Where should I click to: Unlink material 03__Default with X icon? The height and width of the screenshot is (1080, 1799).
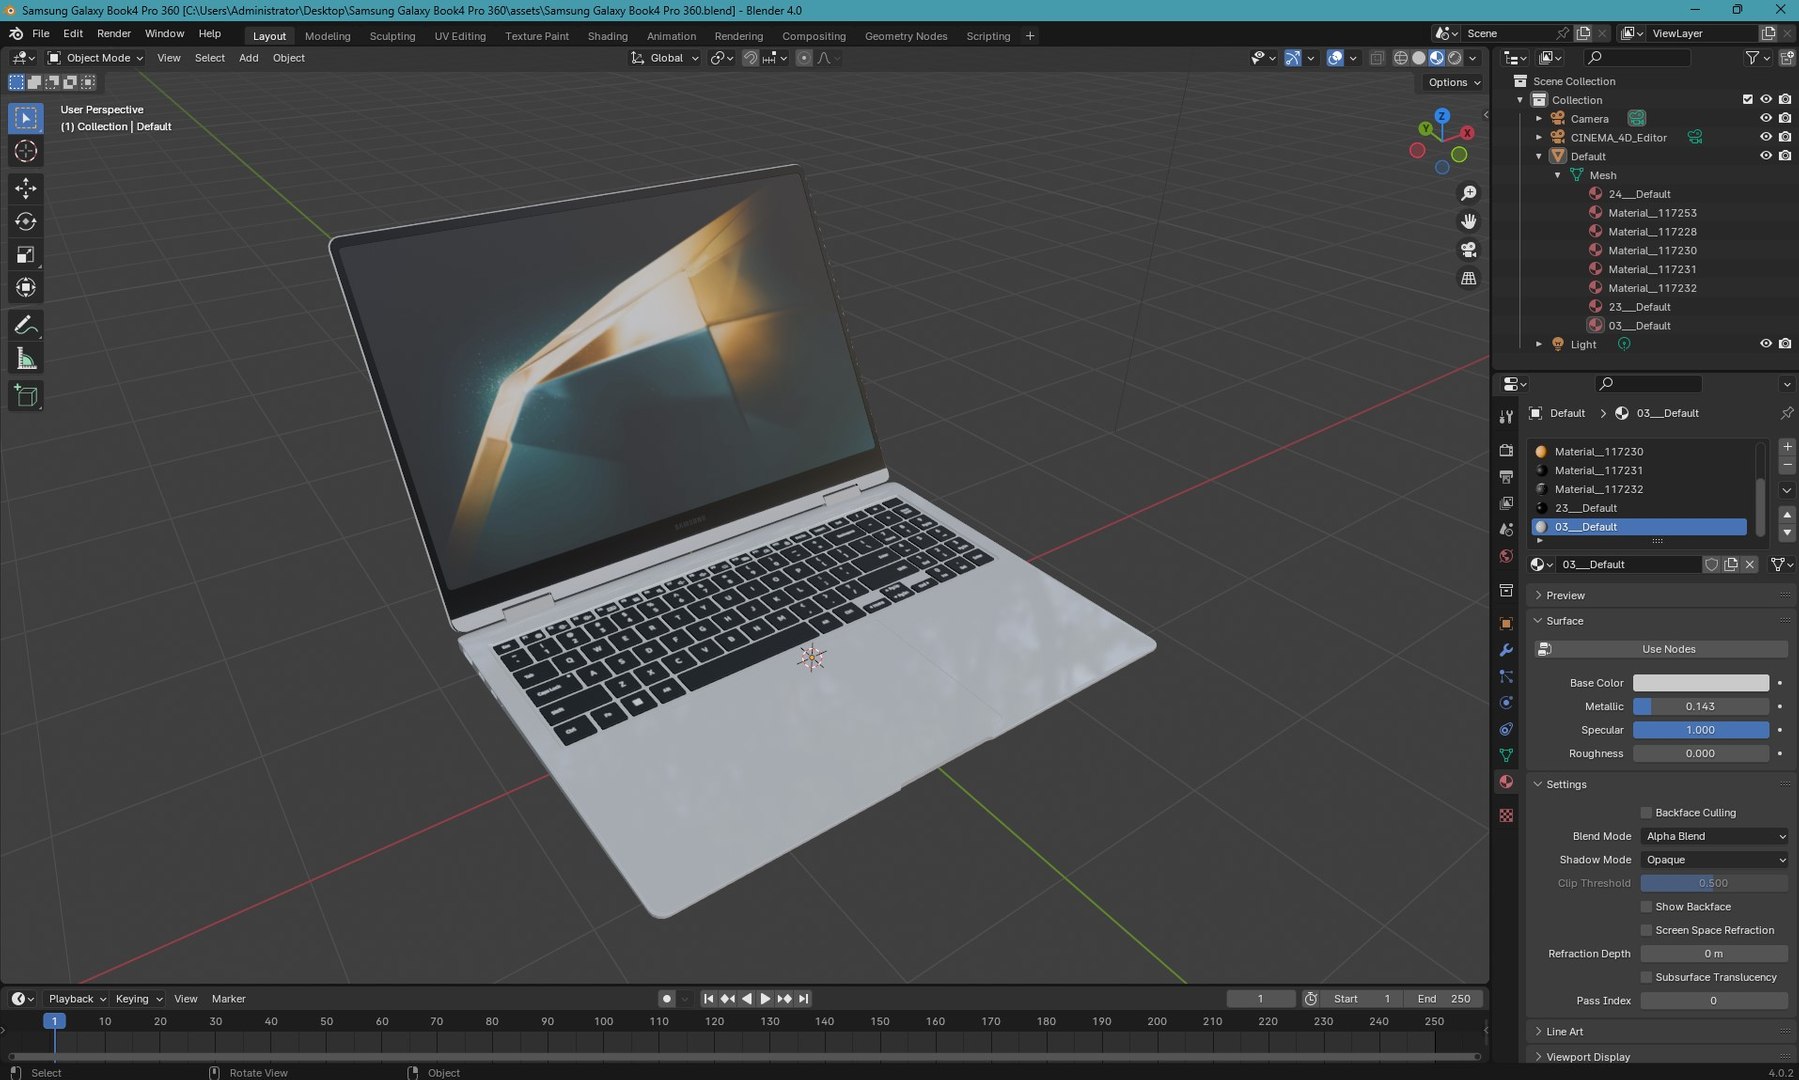point(1750,565)
